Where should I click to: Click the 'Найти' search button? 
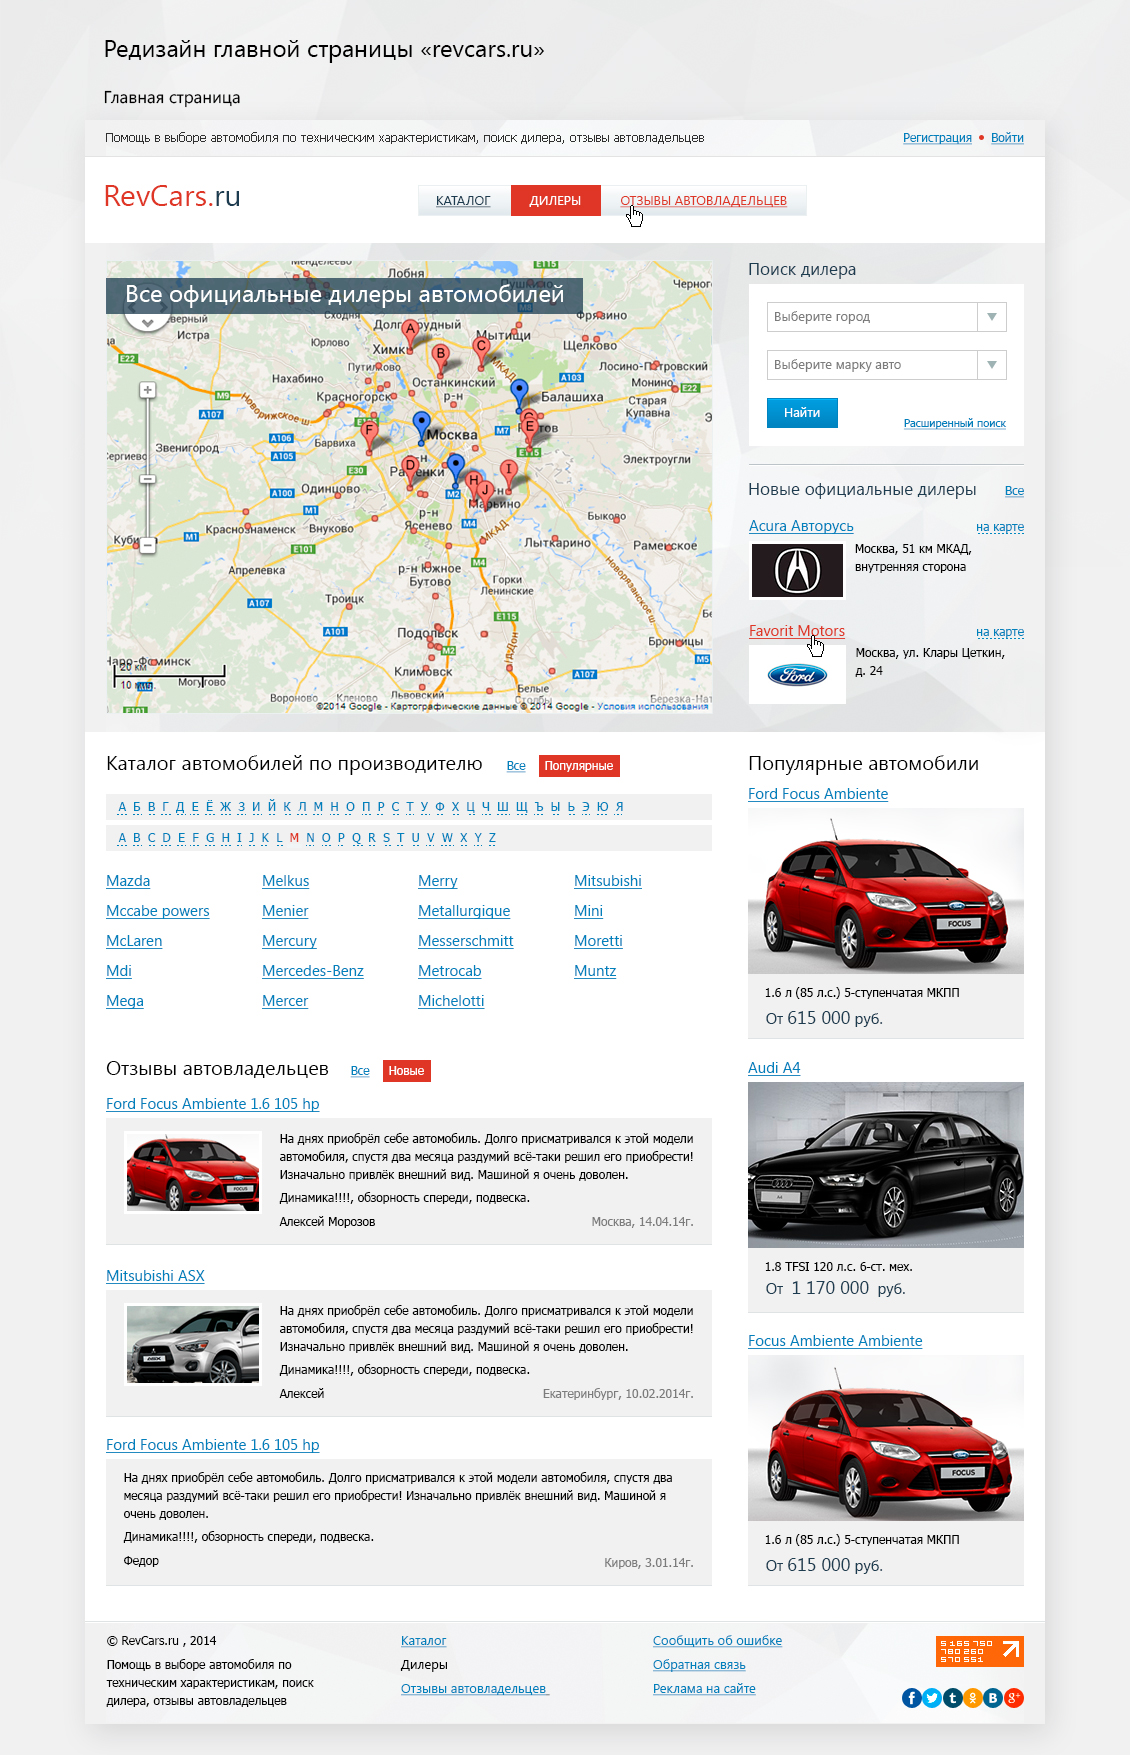click(x=802, y=413)
